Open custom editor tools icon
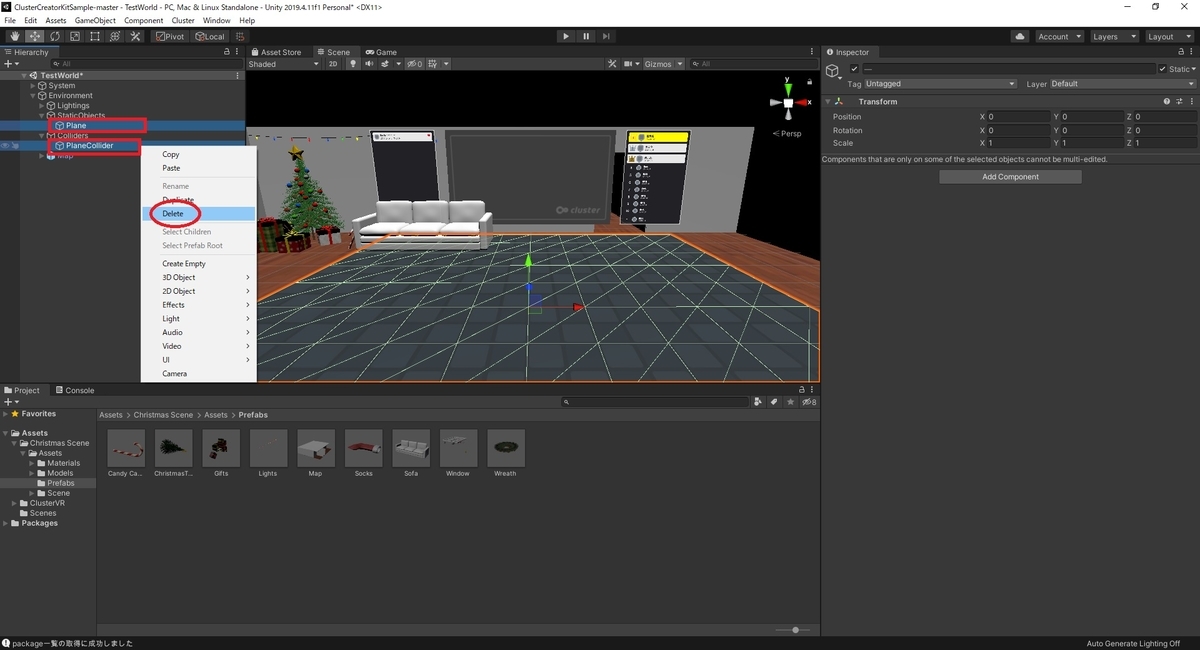Viewport: 1200px width, 650px height. (135, 36)
